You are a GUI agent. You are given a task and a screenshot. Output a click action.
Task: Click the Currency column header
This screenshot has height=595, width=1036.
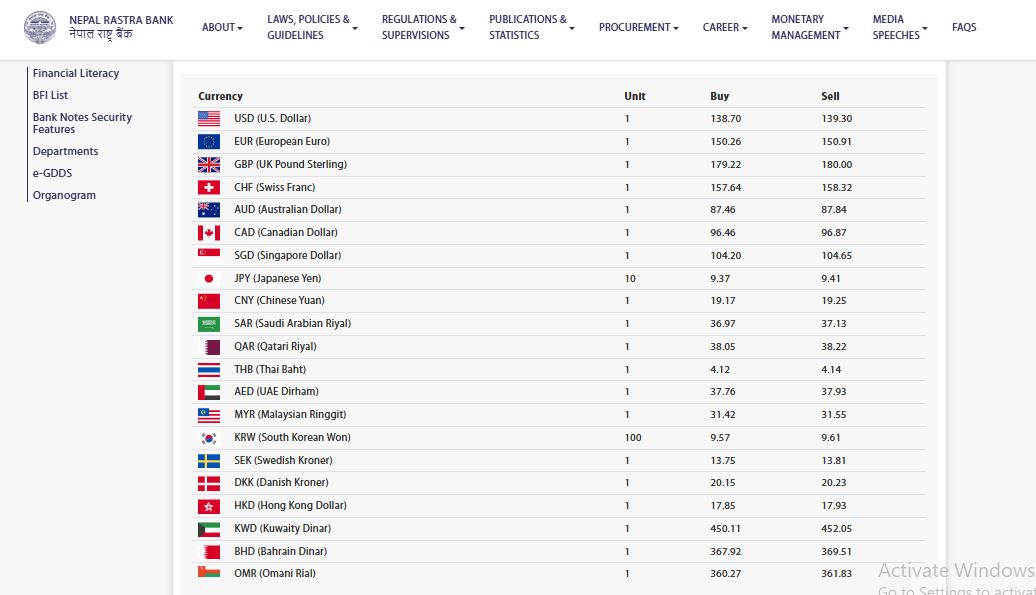point(220,96)
